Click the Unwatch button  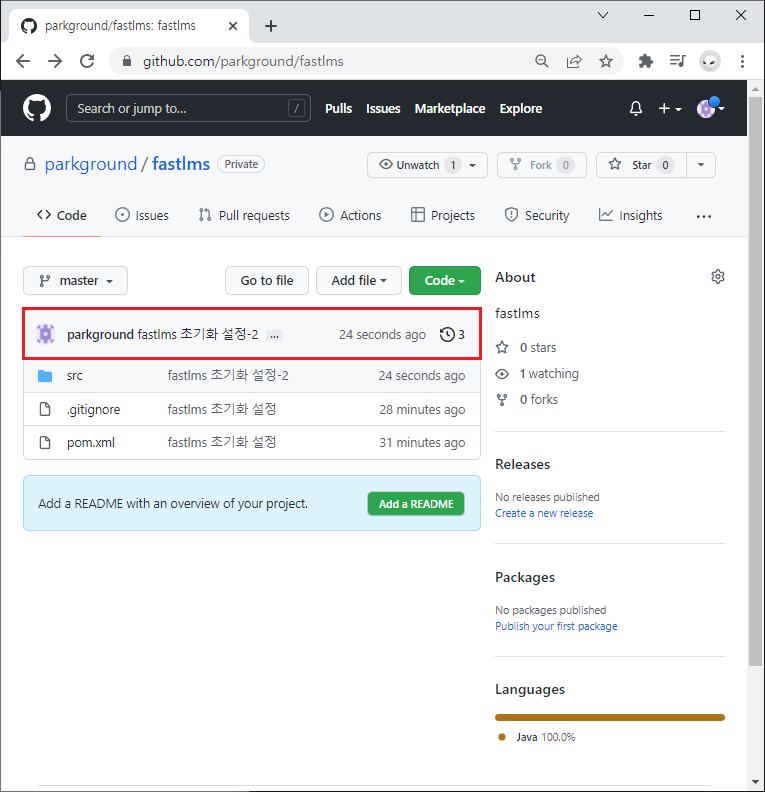416,165
